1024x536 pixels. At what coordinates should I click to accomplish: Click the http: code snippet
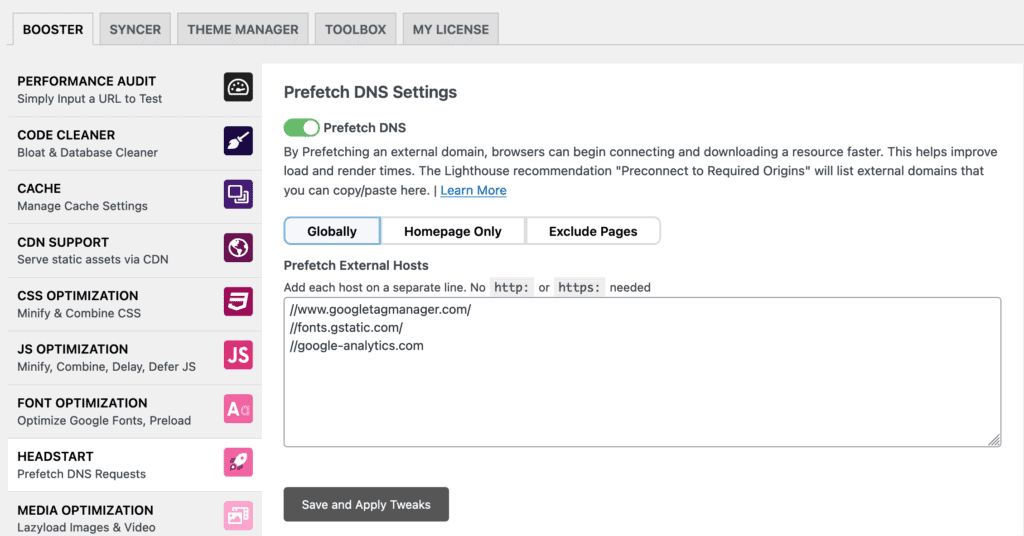tap(511, 287)
